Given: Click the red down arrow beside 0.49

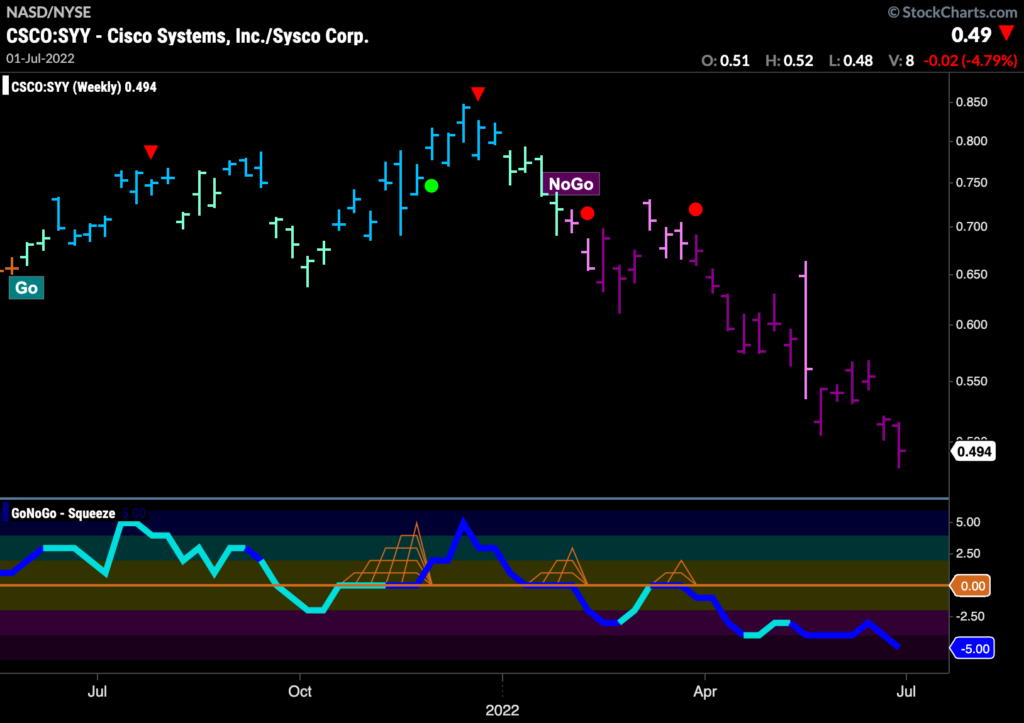Looking at the screenshot, I should pyautogui.click(x=1007, y=33).
